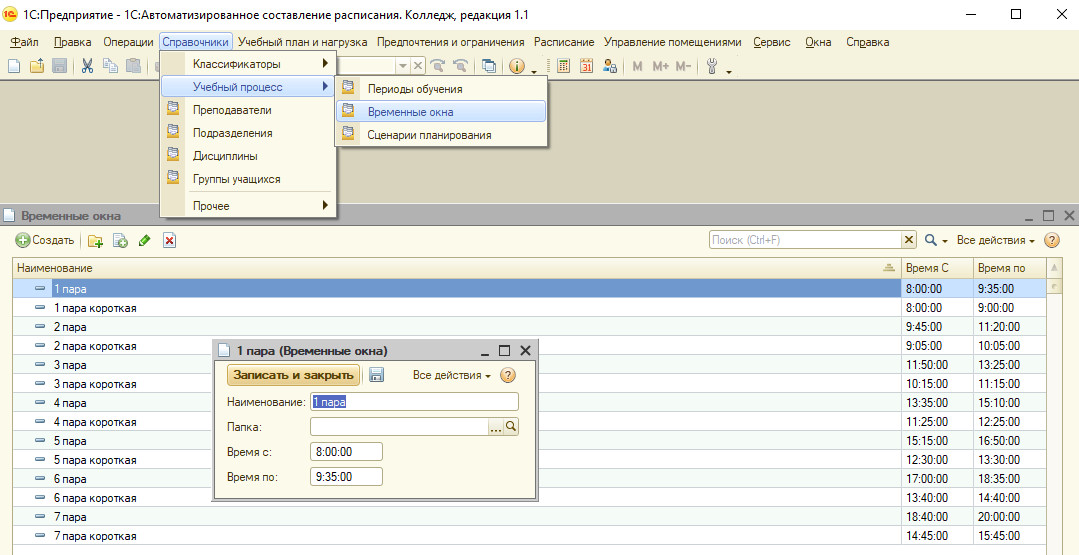
Task: Click the Cut scissors icon
Action: [87, 66]
